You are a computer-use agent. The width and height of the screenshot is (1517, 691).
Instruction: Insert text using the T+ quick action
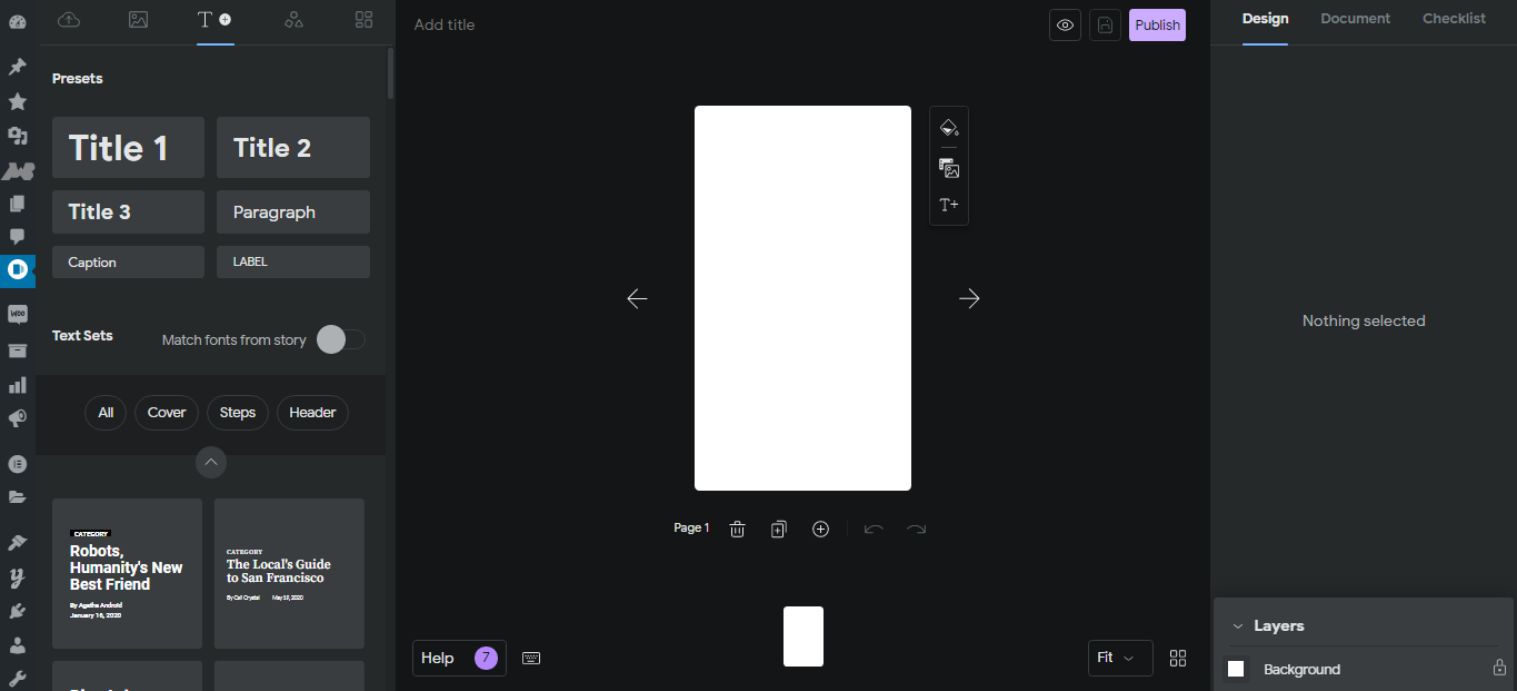coord(948,204)
